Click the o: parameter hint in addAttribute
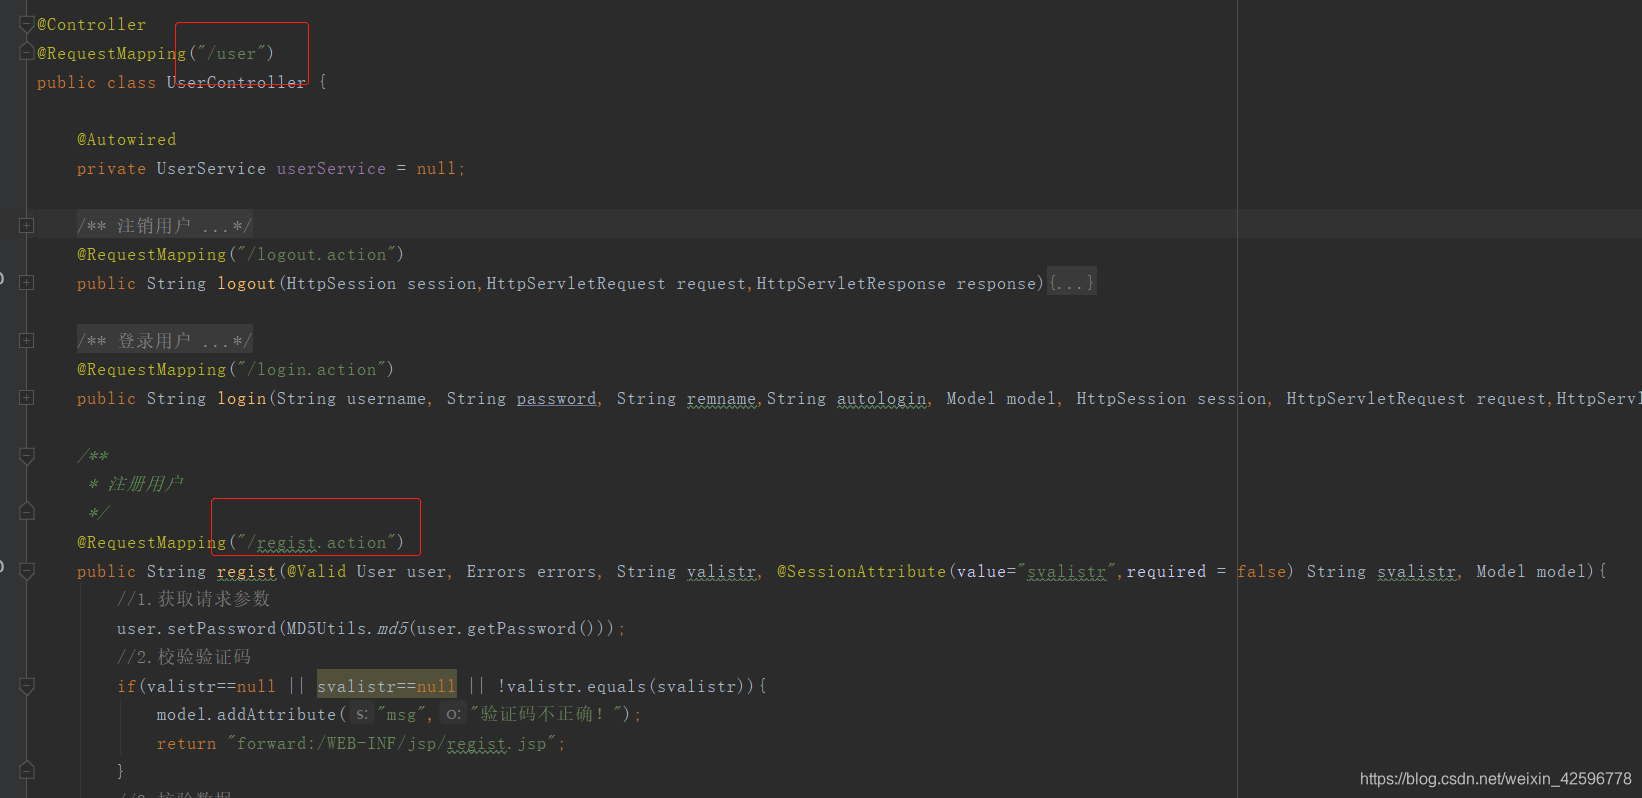 (453, 714)
